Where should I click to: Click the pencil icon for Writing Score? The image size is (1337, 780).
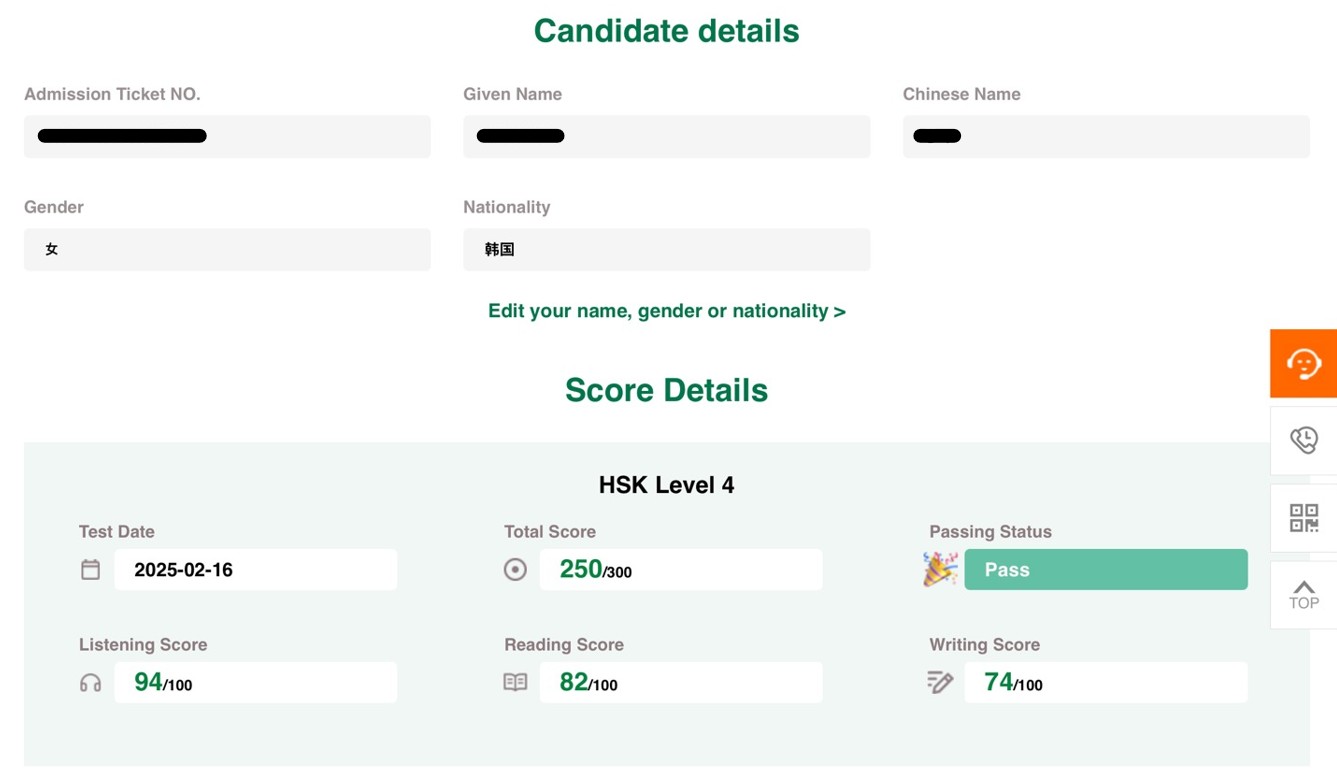point(940,682)
